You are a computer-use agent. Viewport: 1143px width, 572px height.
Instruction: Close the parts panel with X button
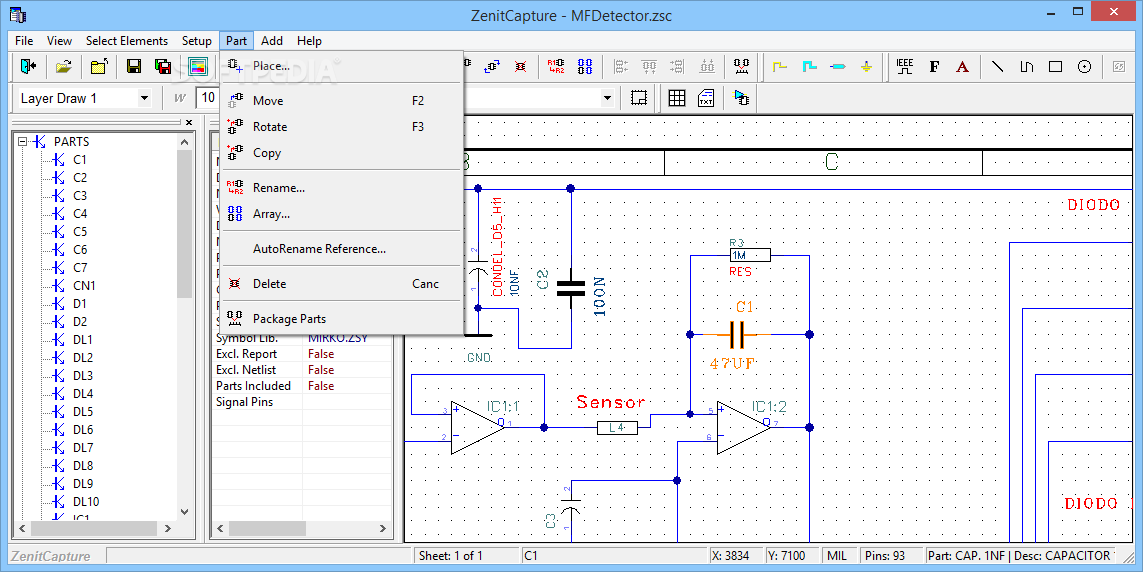[189, 122]
